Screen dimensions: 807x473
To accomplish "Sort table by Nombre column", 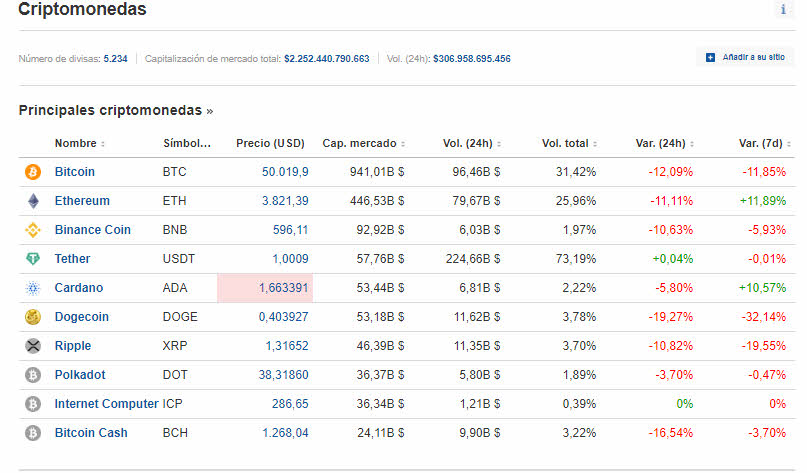I will pos(79,143).
